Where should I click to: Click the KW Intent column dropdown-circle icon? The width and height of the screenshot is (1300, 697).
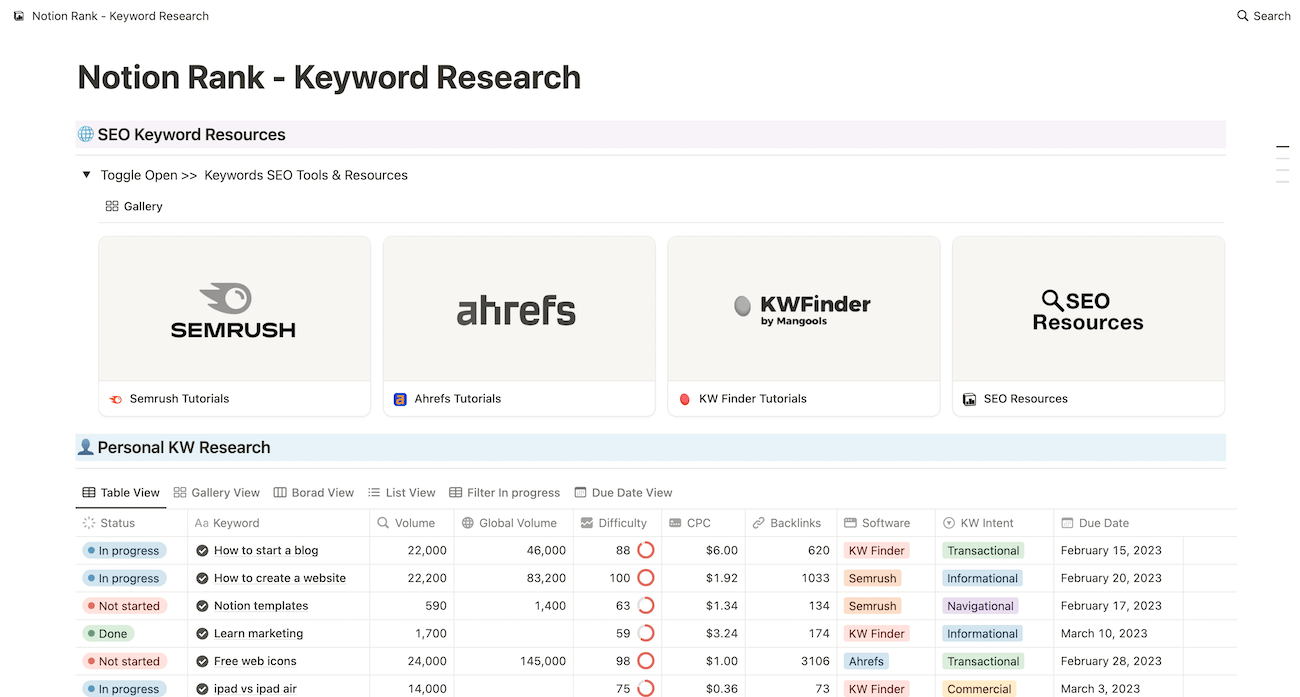click(949, 523)
